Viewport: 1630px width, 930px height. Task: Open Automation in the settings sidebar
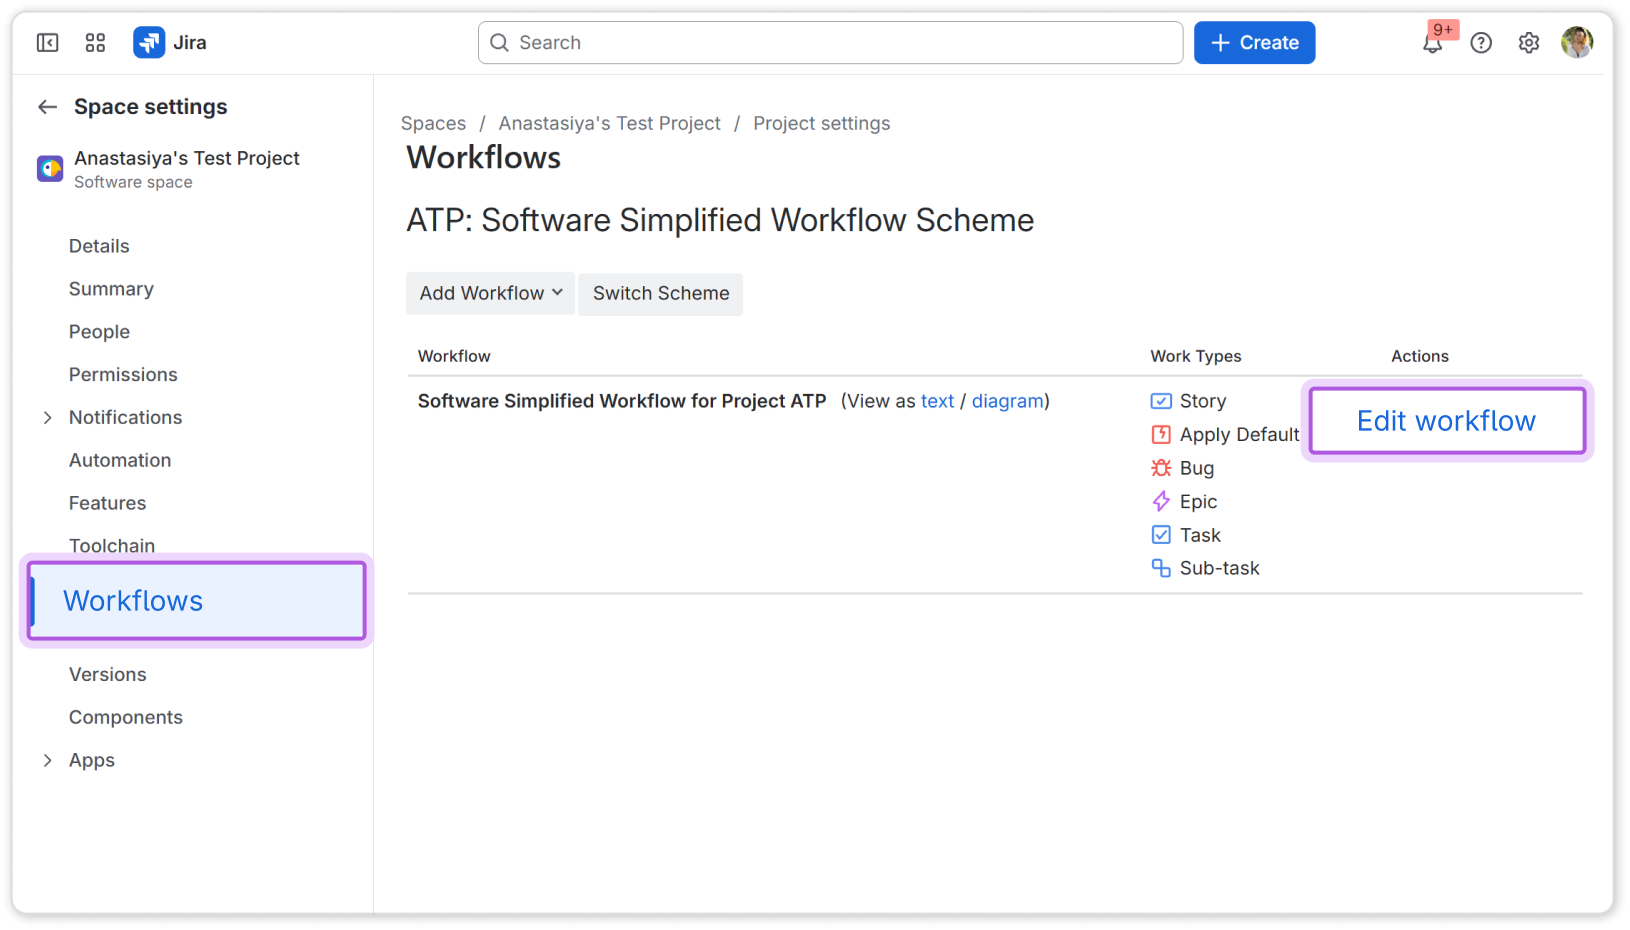[120, 461]
